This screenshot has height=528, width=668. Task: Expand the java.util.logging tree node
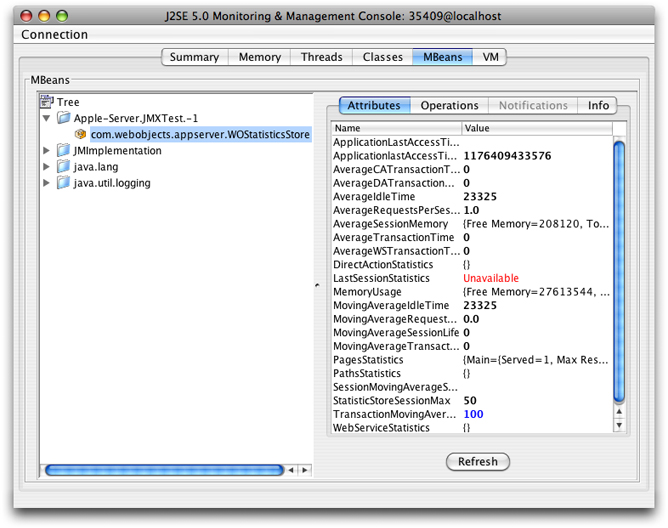click(46, 182)
